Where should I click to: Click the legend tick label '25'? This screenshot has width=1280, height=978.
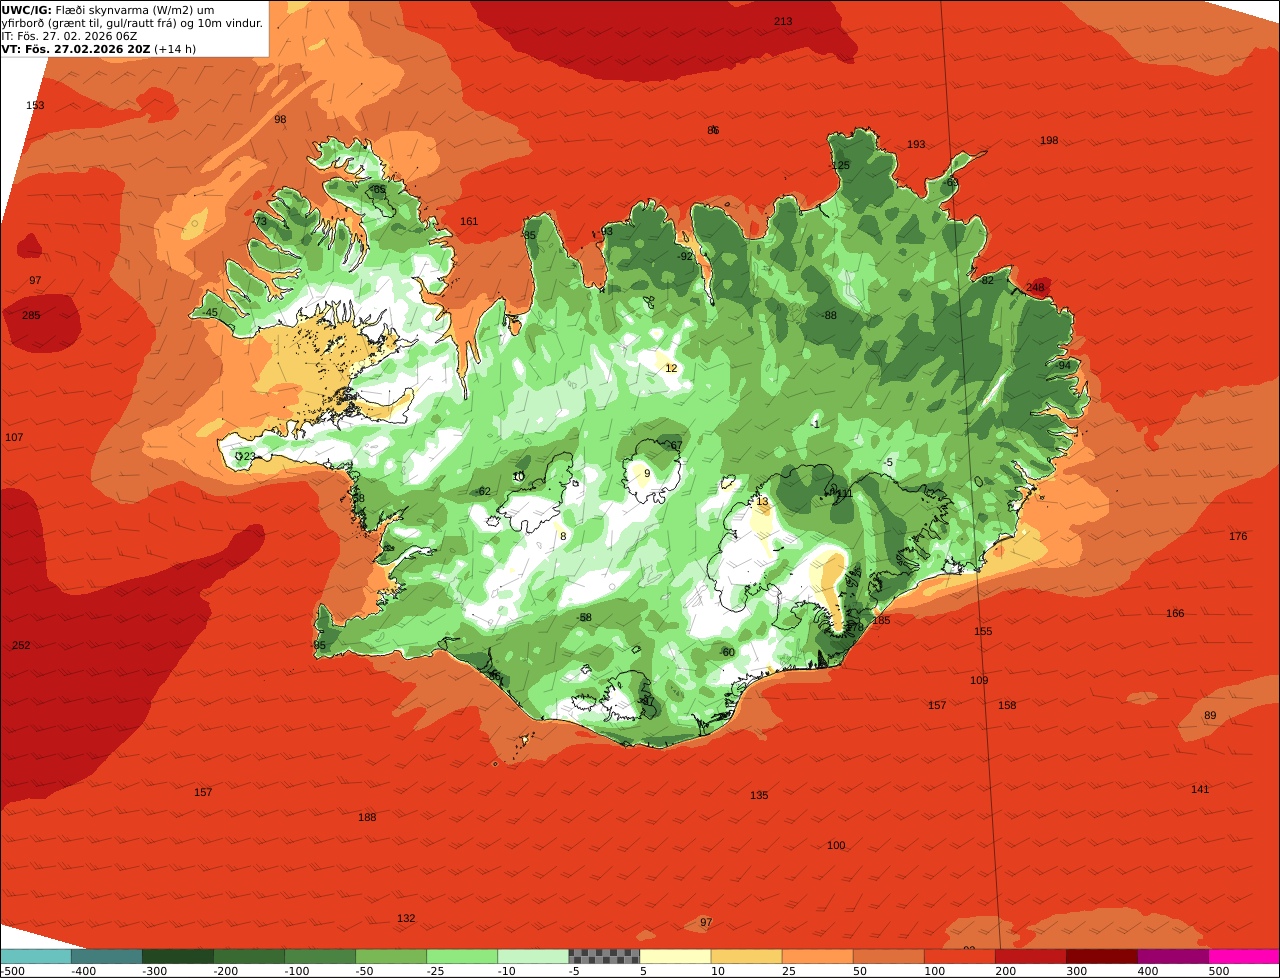[790, 971]
